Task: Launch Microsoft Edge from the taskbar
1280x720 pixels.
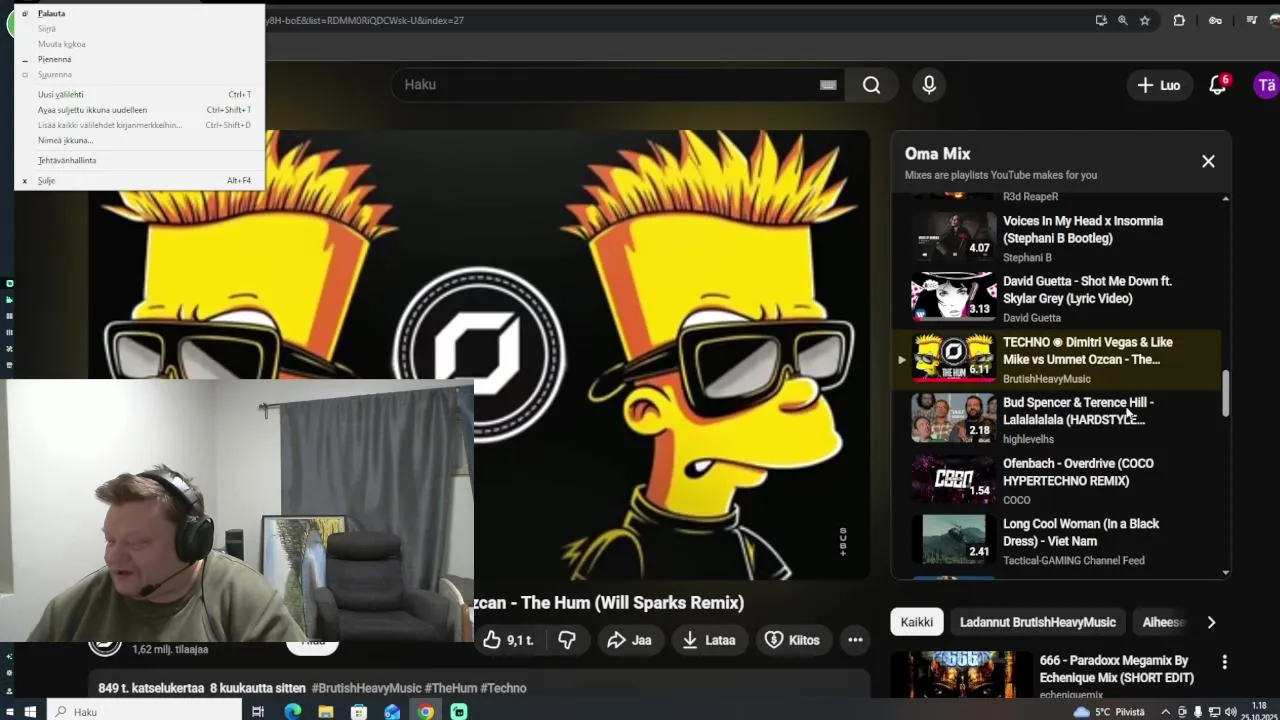Action: [x=292, y=711]
